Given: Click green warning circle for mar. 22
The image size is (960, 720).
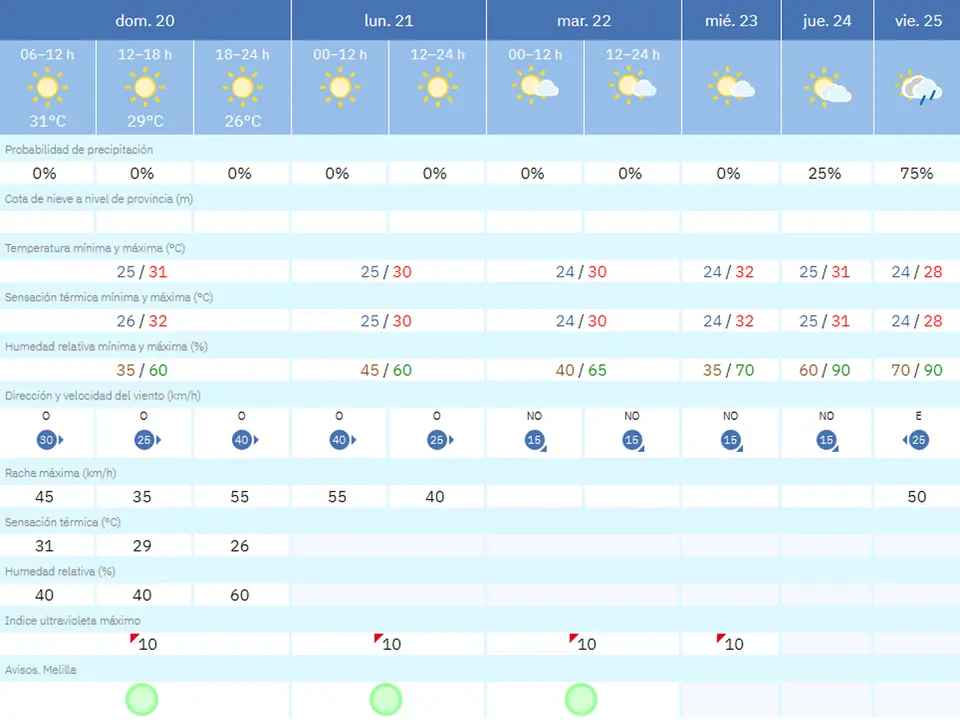Looking at the screenshot, I should (x=581, y=699).
